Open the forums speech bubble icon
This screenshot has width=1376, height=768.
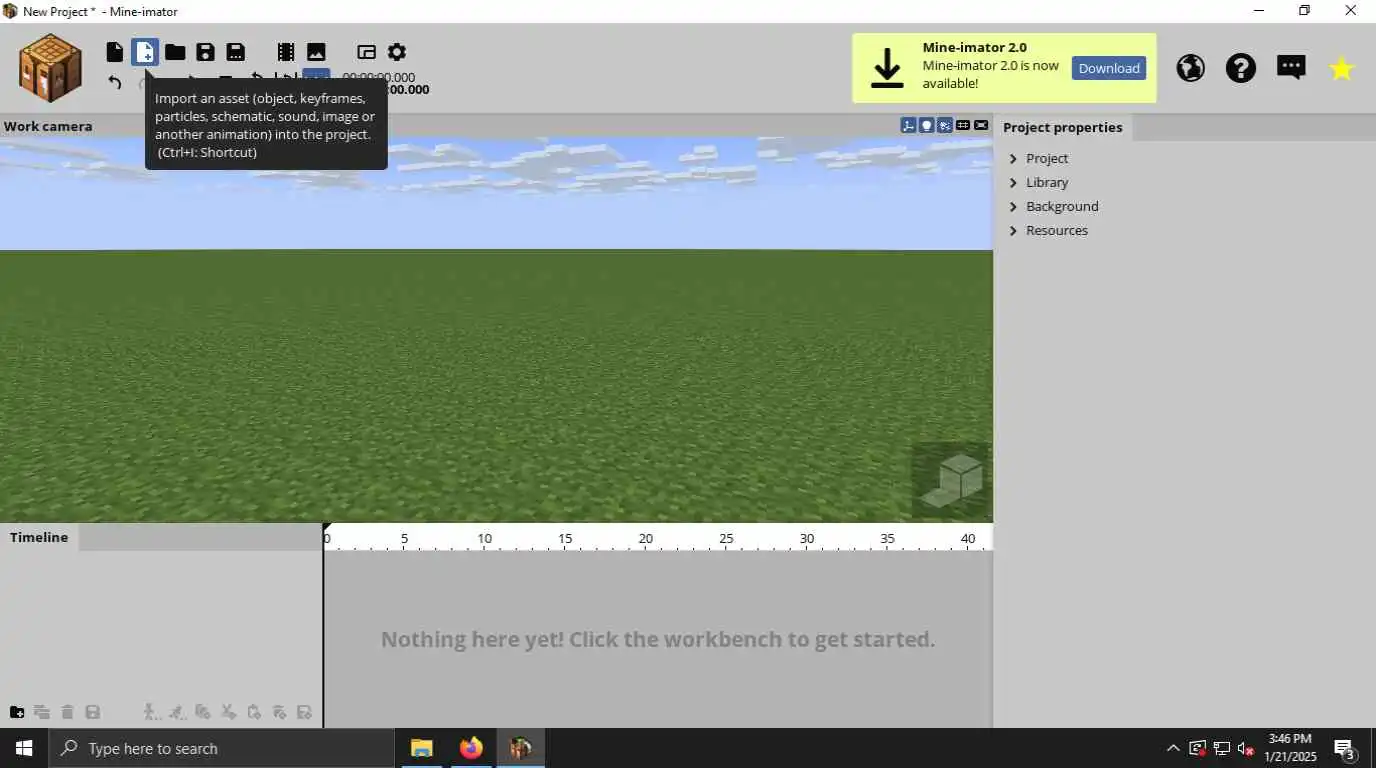point(1291,67)
